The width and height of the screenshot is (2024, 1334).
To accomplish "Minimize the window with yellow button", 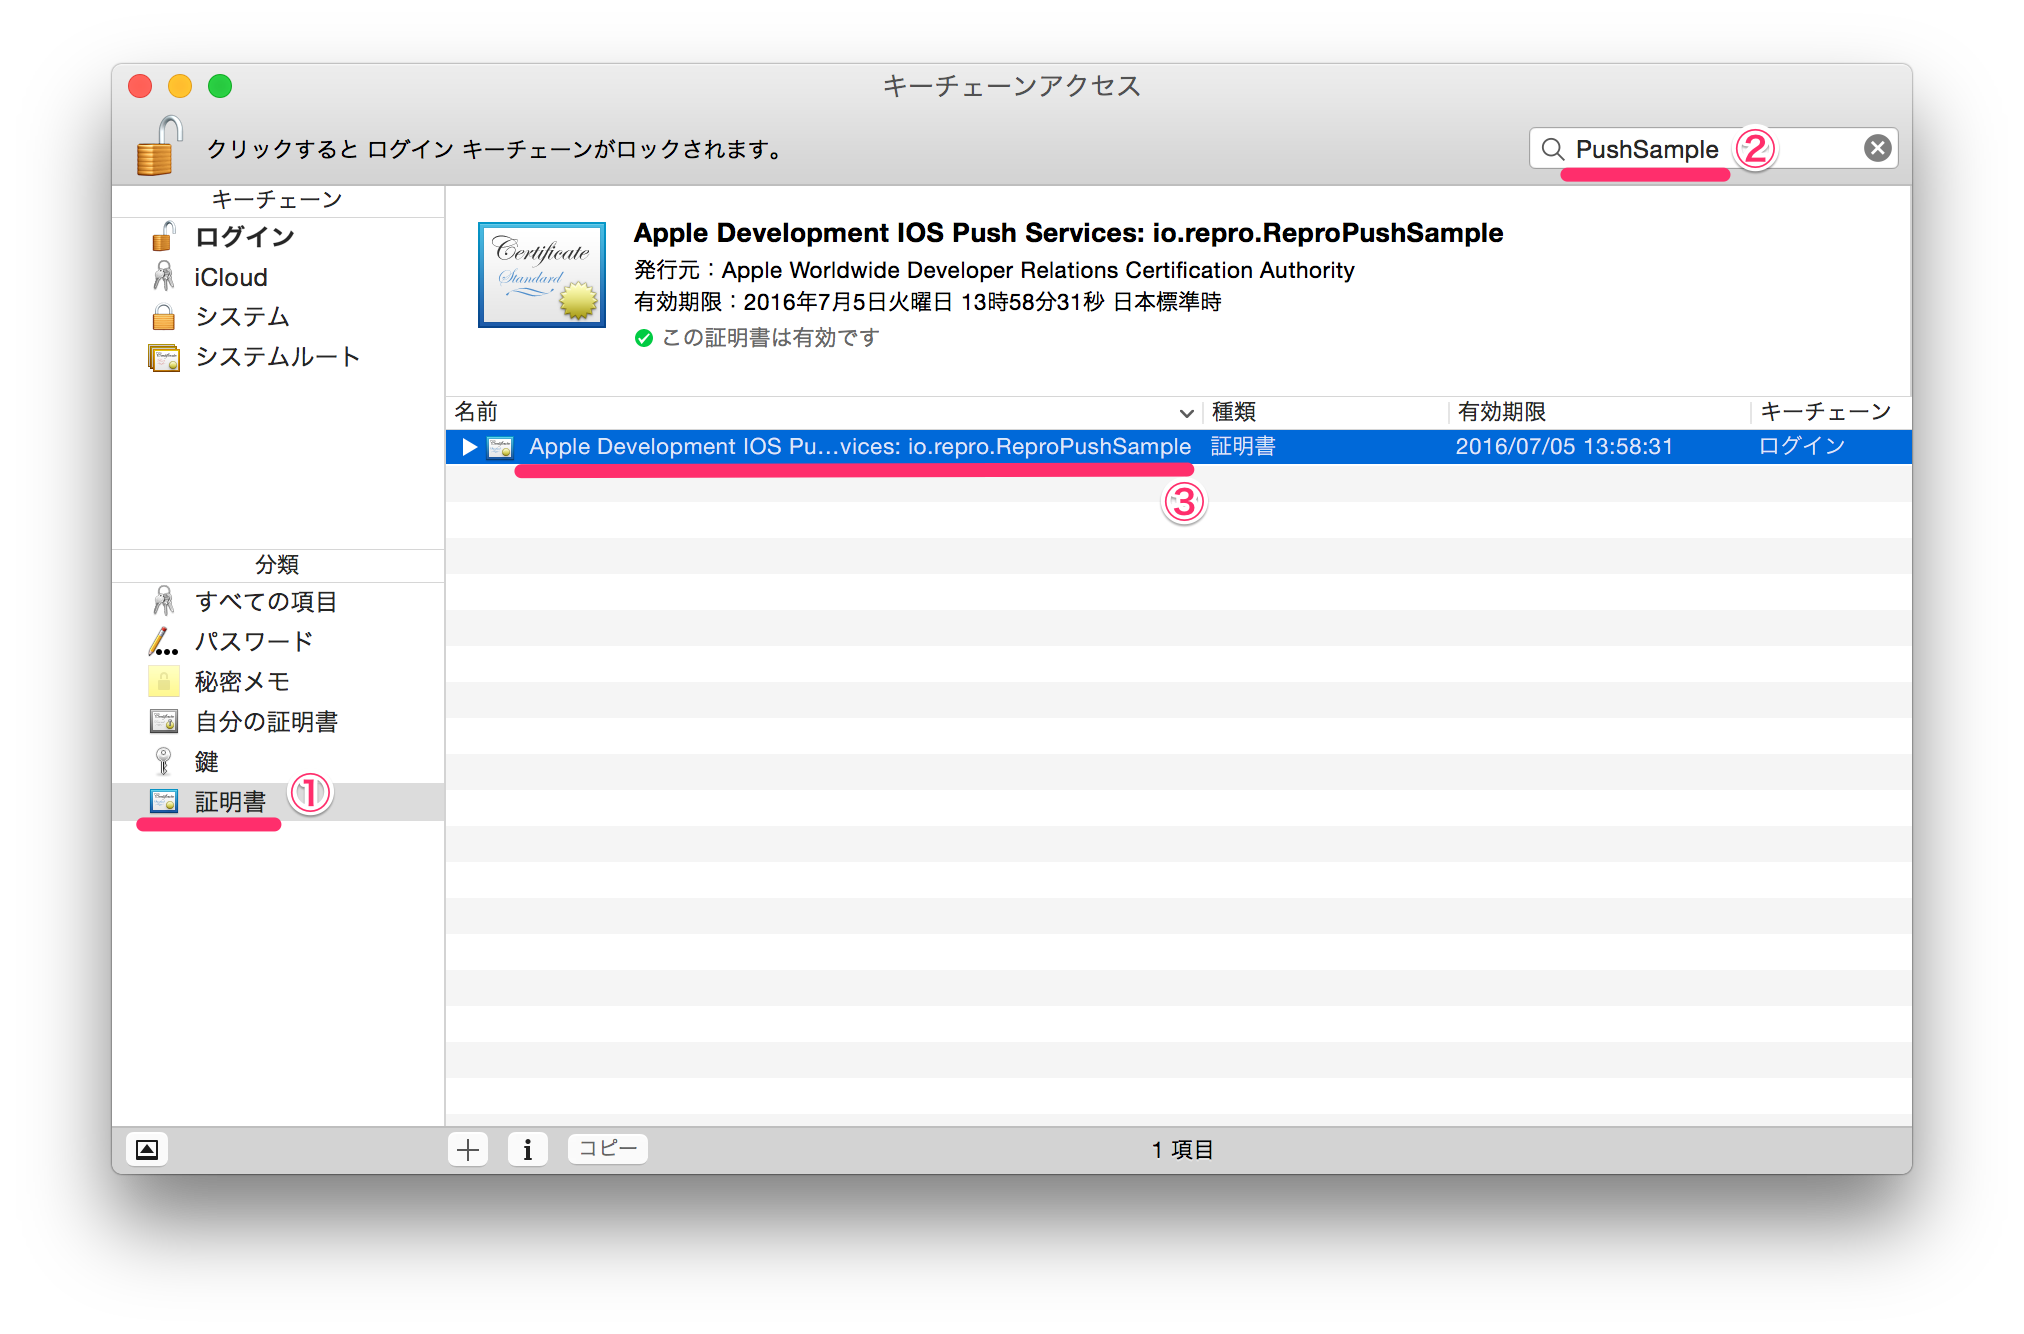I will 180,86.
